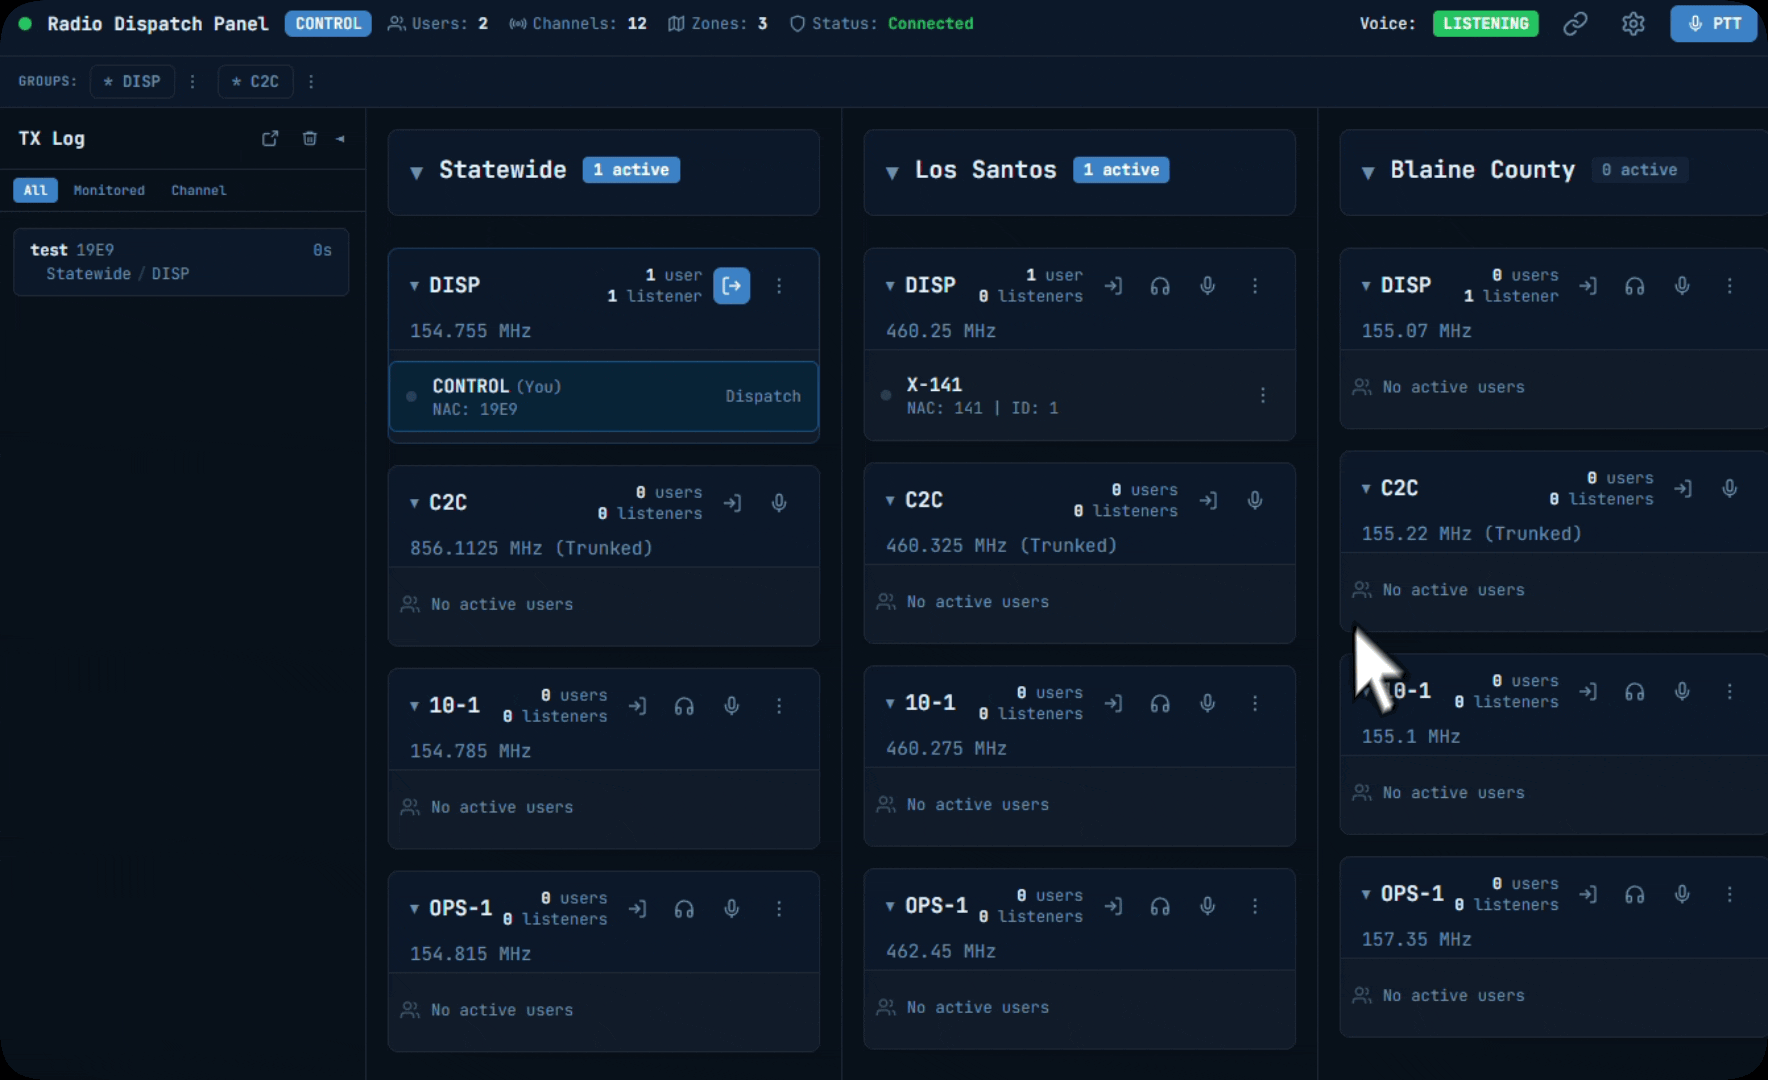Viewport: 1768px width, 1080px height.
Task: Toggle transmit mic on Los Santos C2C
Action: 1255,500
